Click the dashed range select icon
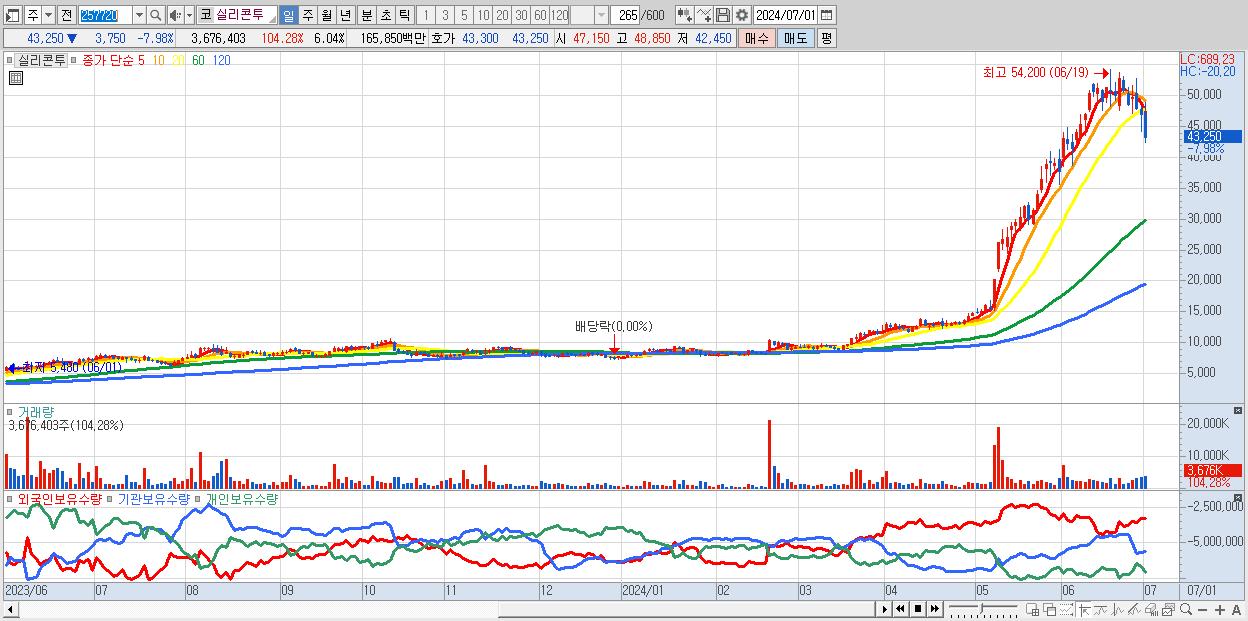 [1066, 609]
